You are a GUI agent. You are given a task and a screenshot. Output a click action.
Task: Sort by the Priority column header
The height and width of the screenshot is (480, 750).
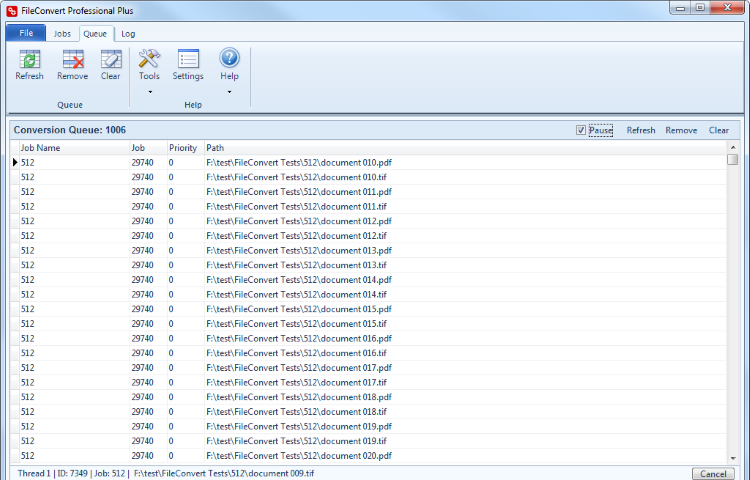pos(186,148)
